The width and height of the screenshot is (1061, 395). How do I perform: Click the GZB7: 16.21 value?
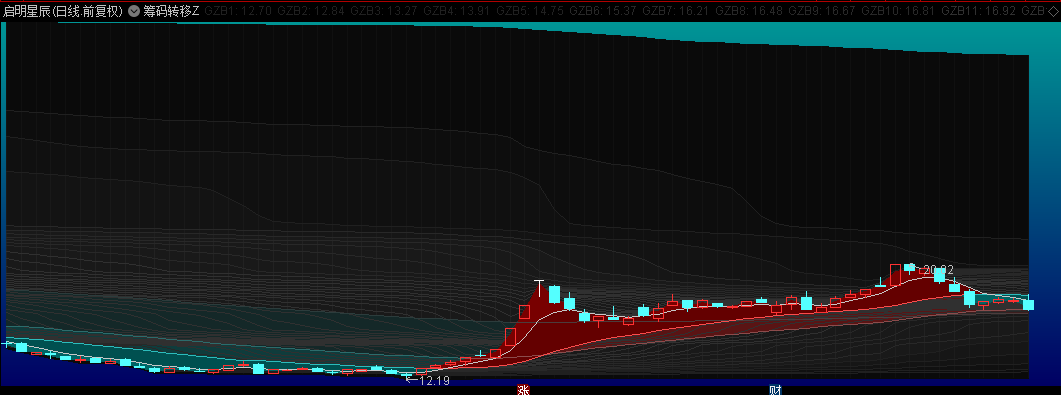[677, 11]
